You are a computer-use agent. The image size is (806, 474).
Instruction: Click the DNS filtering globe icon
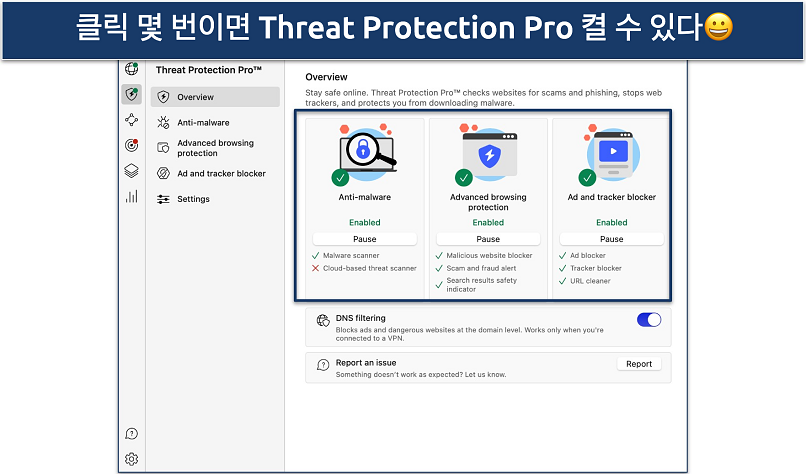pyautogui.click(x=323, y=321)
